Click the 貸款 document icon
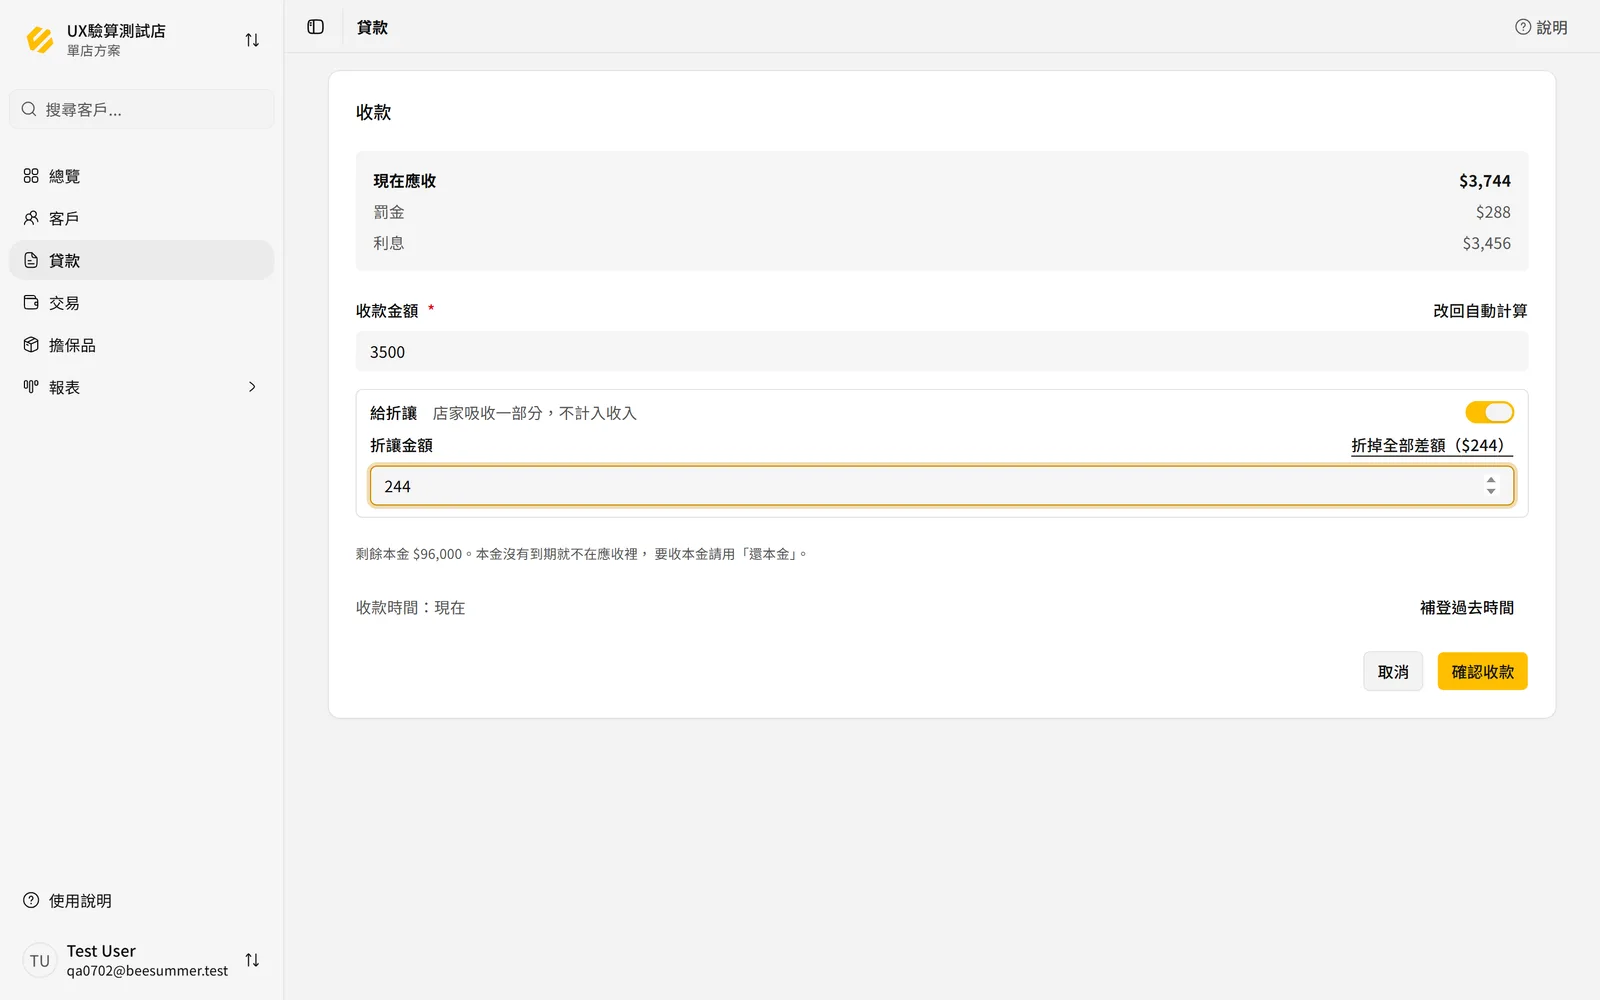The width and height of the screenshot is (1600, 1000). click(x=31, y=260)
